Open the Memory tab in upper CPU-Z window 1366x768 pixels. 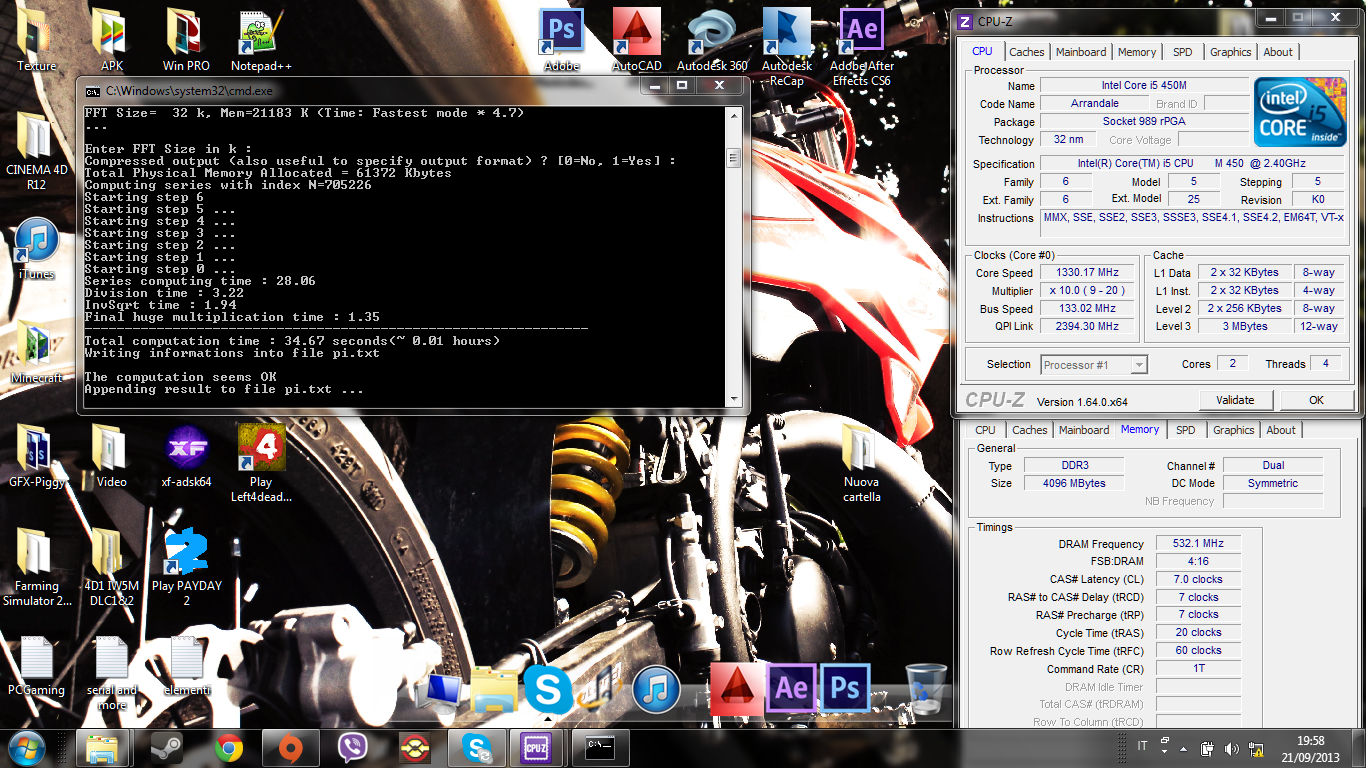pos(1137,52)
